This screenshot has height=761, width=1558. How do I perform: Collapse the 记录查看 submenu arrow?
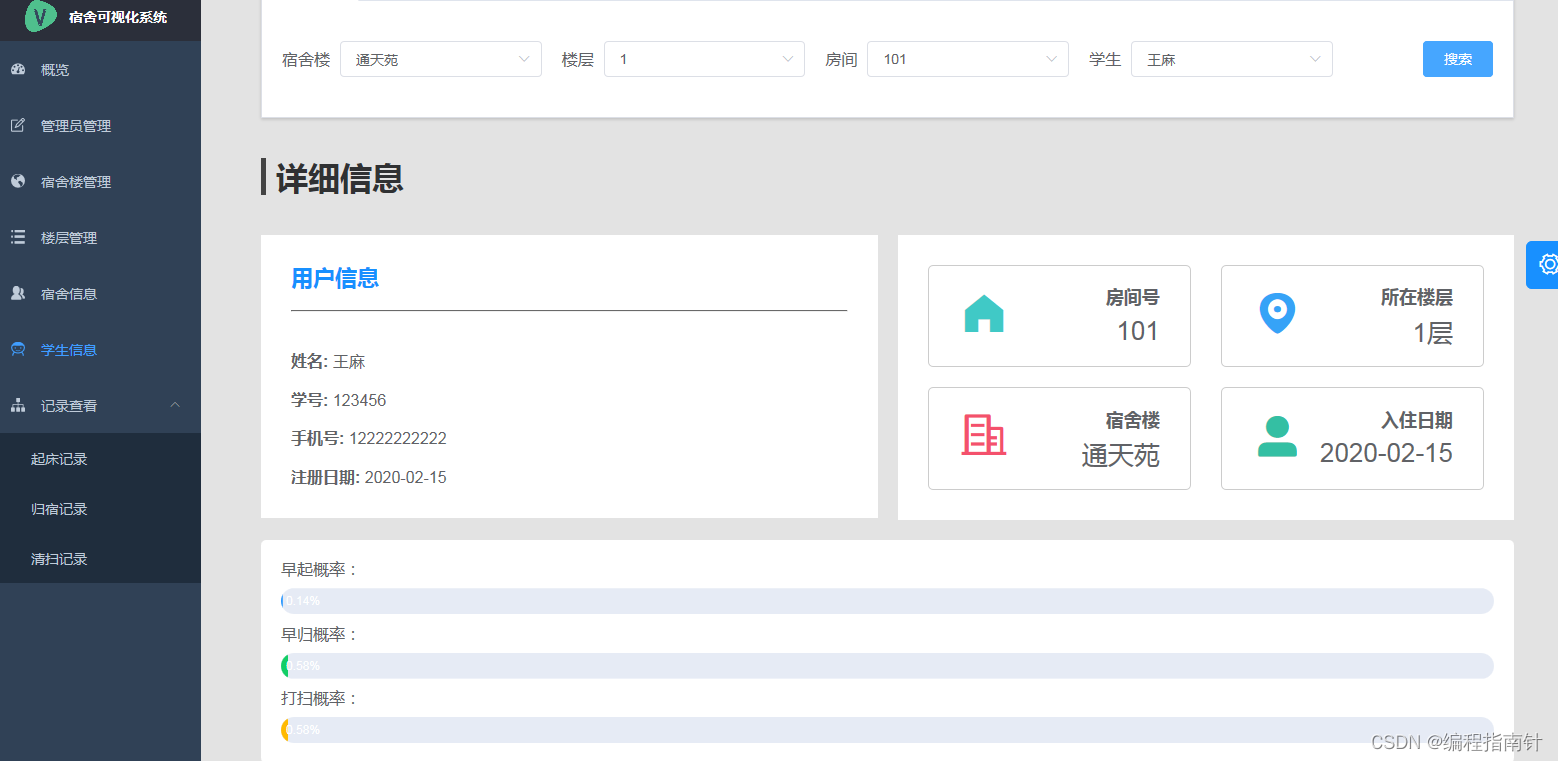pos(175,405)
